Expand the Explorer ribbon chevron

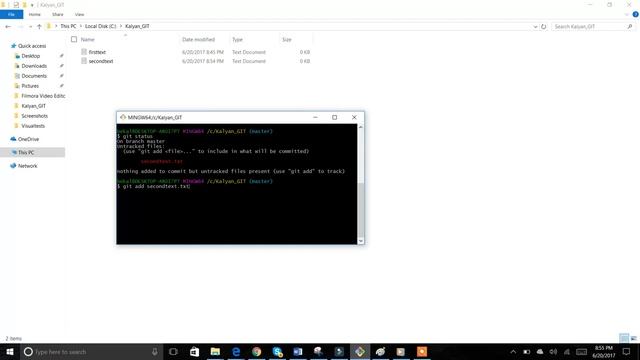627,15
